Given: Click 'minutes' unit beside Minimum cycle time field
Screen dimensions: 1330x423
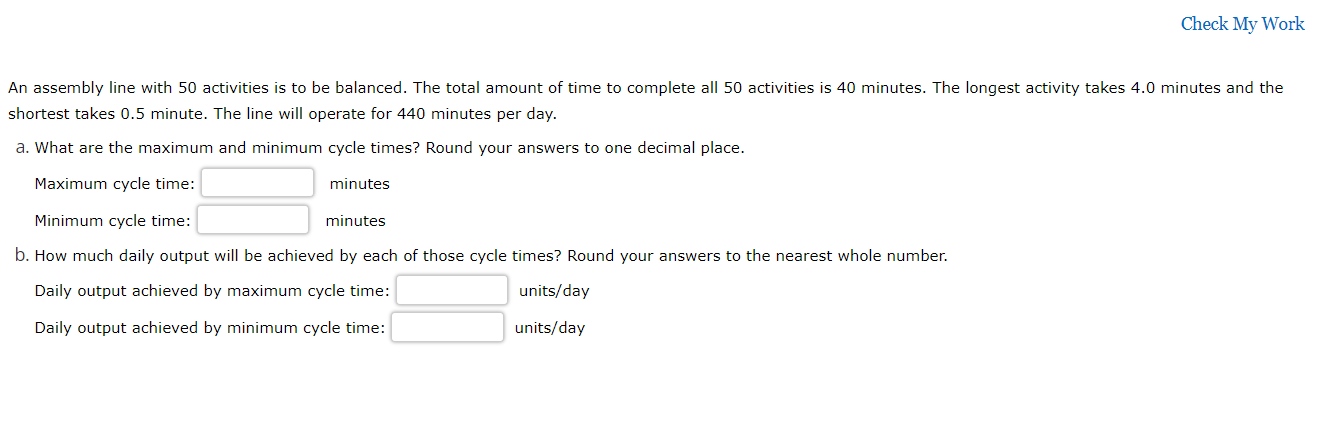Looking at the screenshot, I should pyautogui.click(x=355, y=221).
